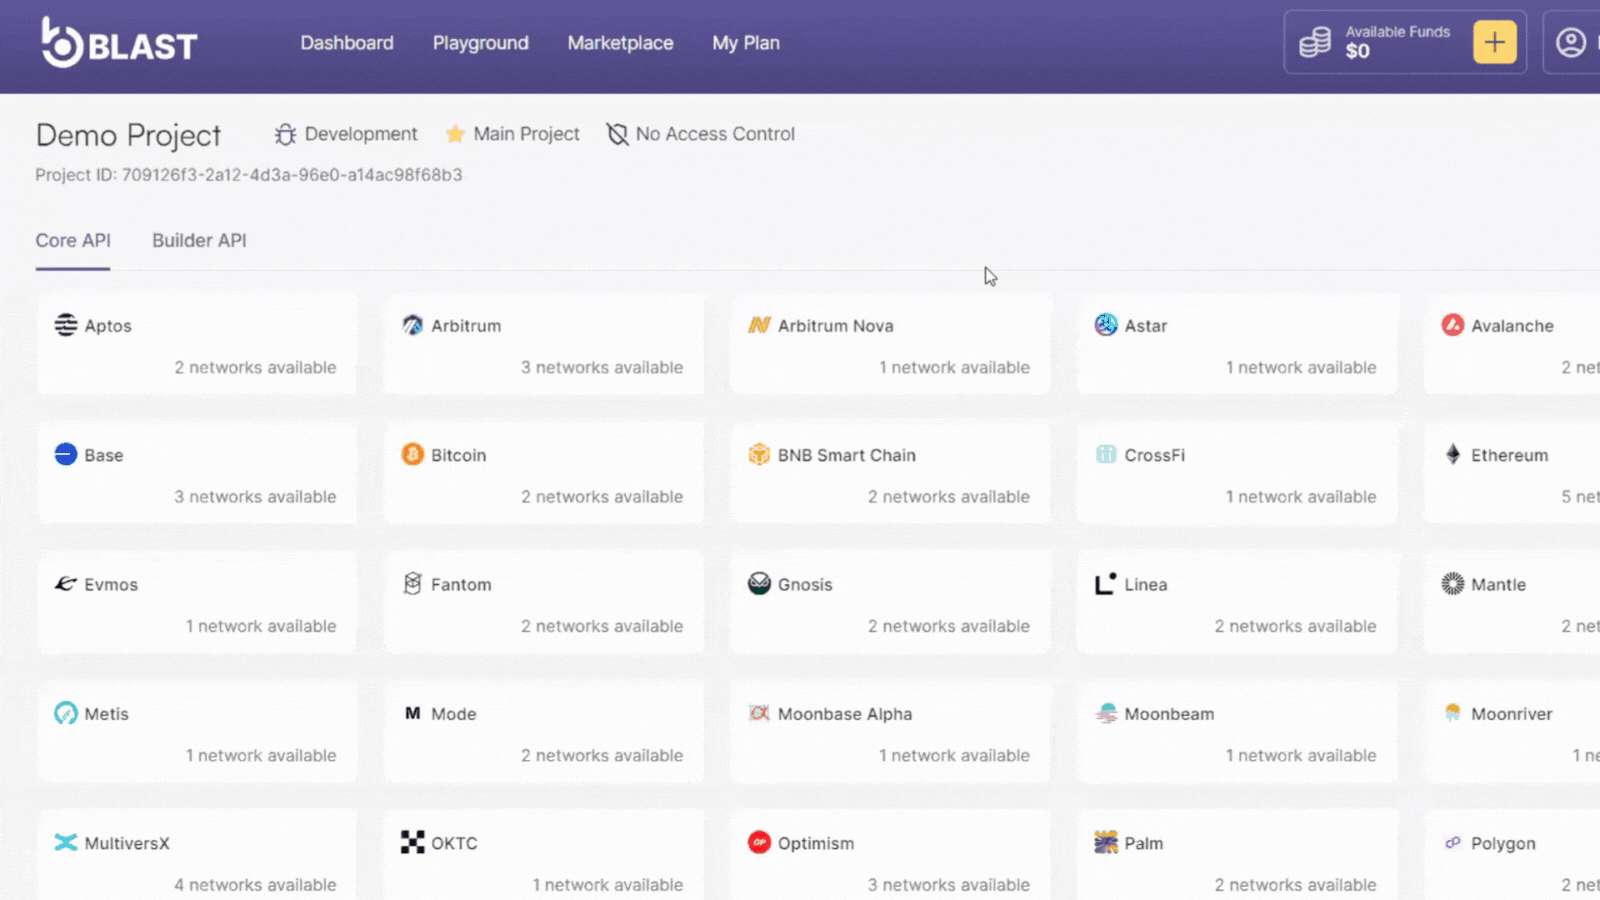The height and width of the screenshot is (900, 1600).
Task: Click the Moonbeam logo icon
Action: point(1106,713)
